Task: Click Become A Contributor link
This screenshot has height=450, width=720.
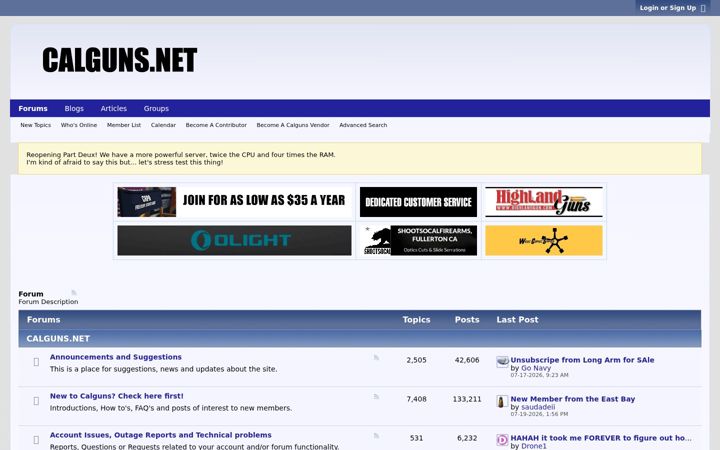Action: click(216, 125)
